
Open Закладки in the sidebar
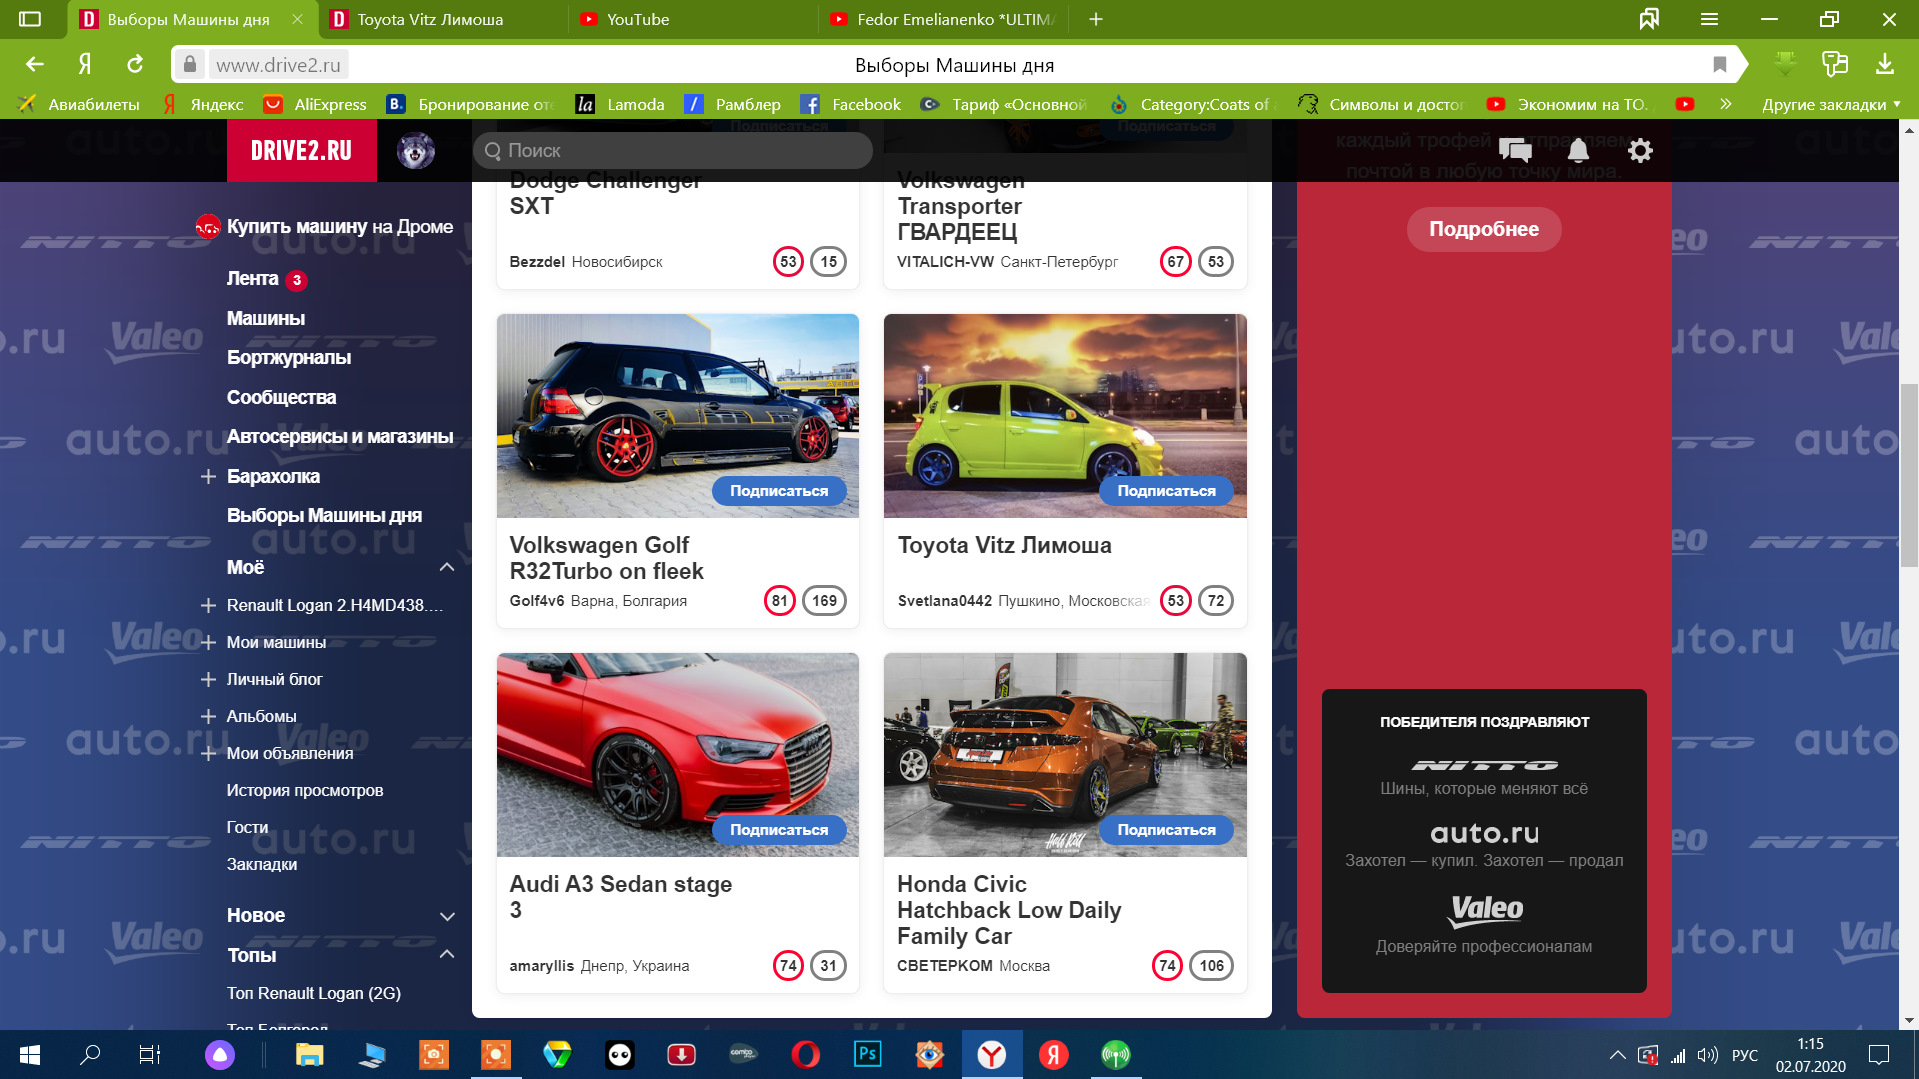[x=262, y=864]
